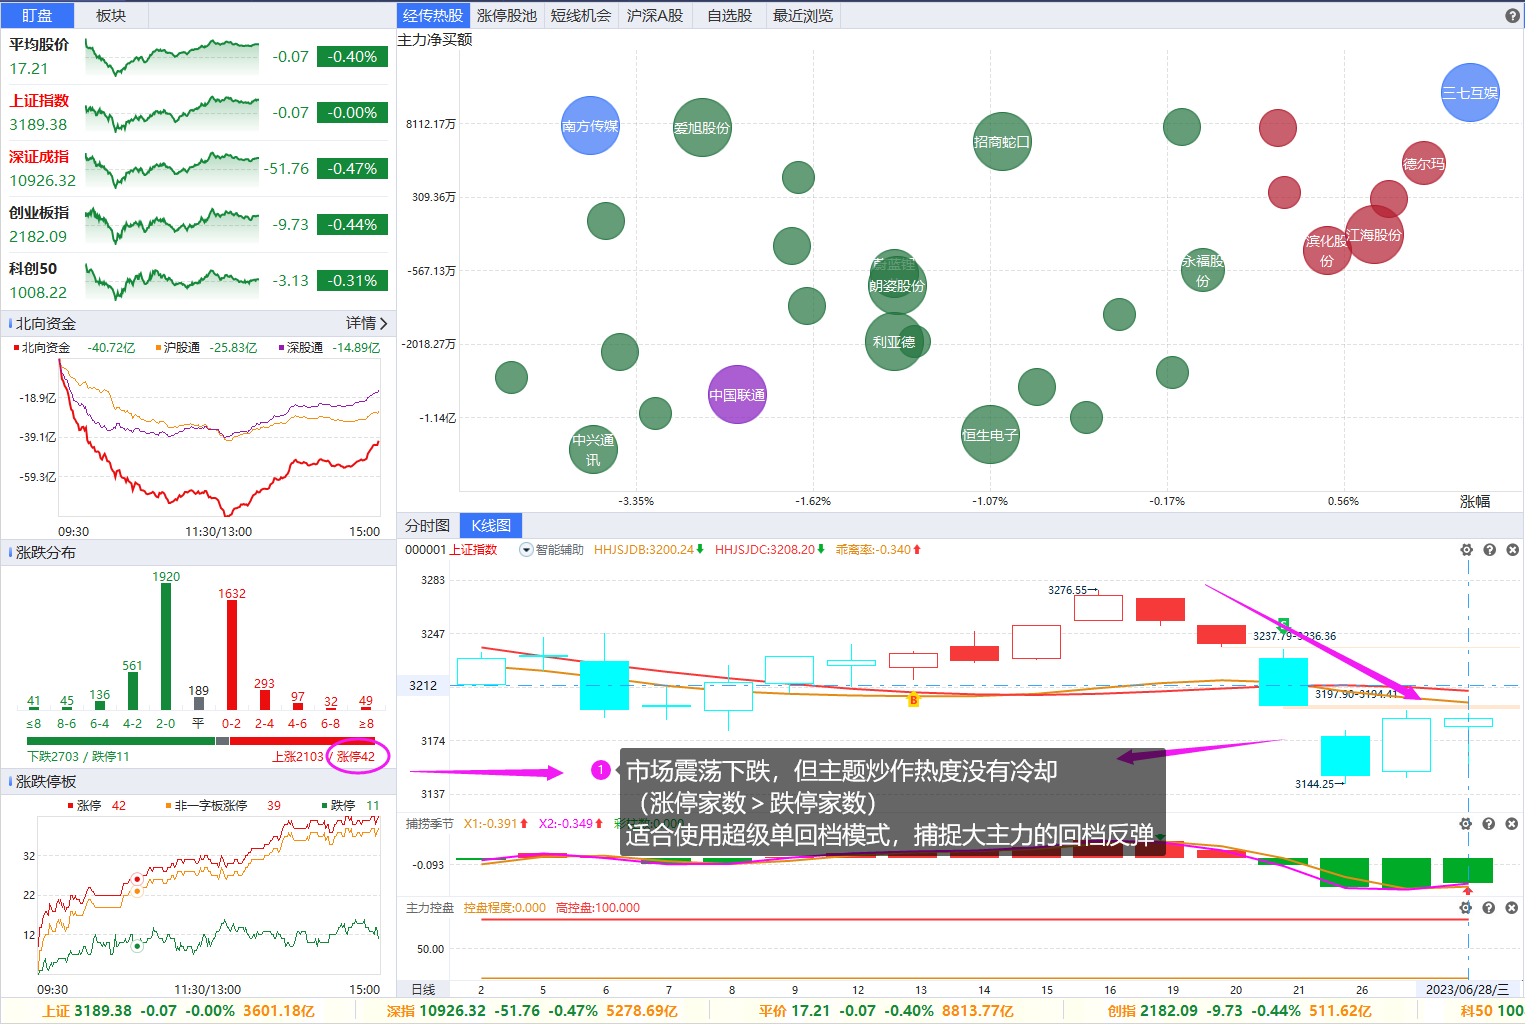Viewport: 1525px width, 1024px height.
Task: Close the K-line main chart panel
Action: (1512, 550)
